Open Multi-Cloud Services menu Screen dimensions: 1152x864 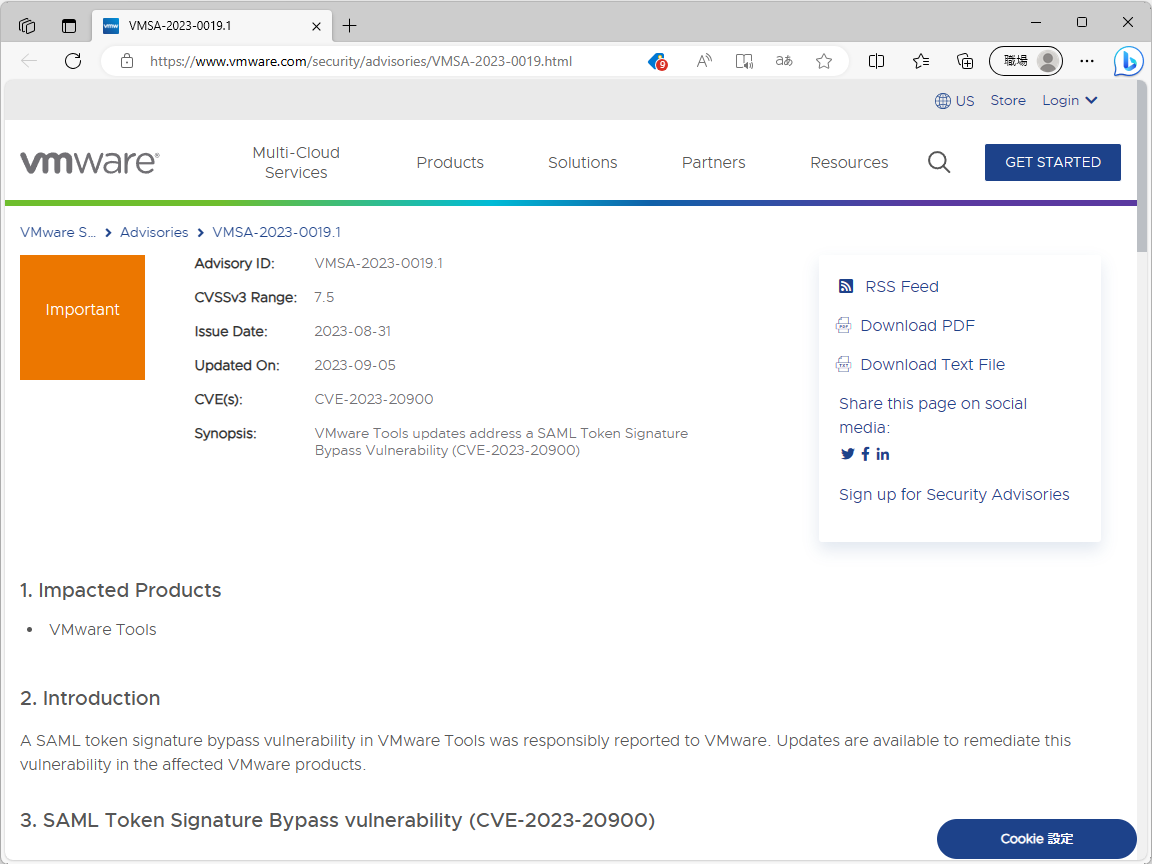[x=296, y=162]
